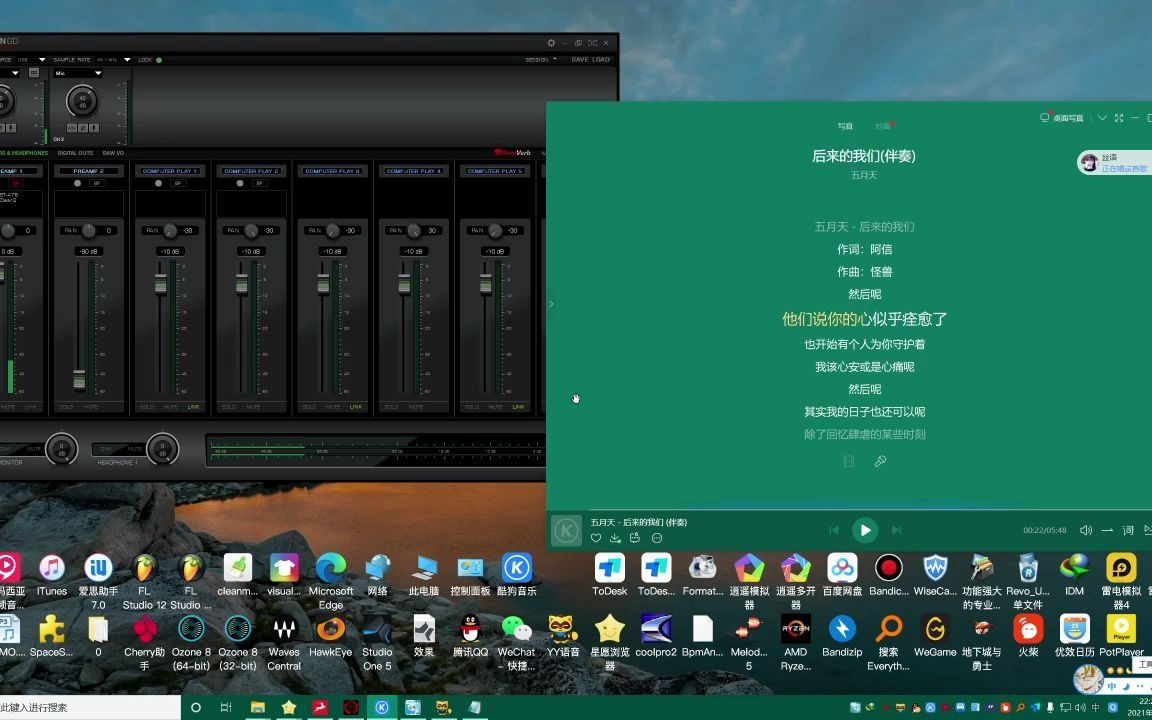Image resolution: width=1152 pixels, height=720 pixels.
Task: Open the share icon in Kugou player
Action: [x=636, y=538]
